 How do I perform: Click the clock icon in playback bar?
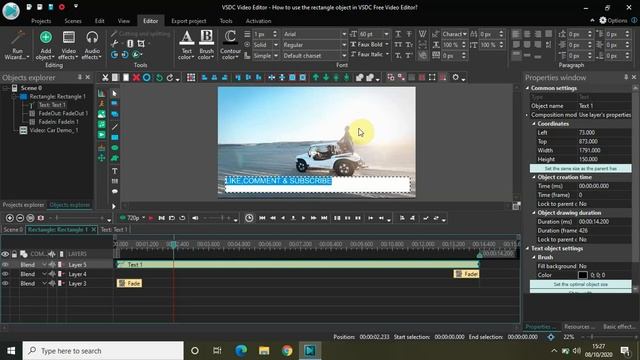point(249,218)
